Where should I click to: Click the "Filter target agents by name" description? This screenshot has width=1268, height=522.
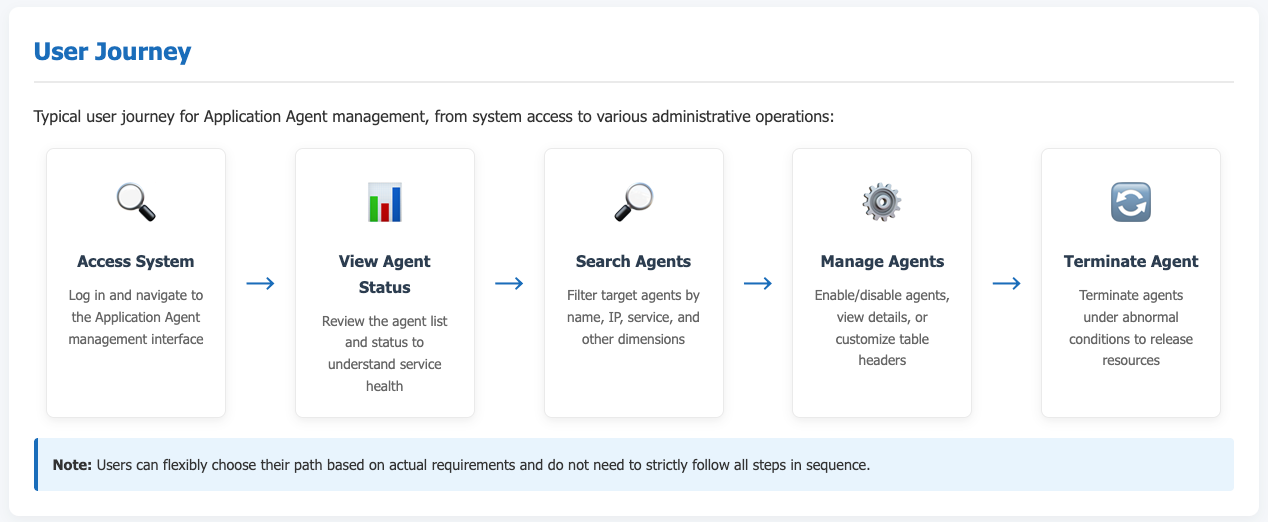633,317
